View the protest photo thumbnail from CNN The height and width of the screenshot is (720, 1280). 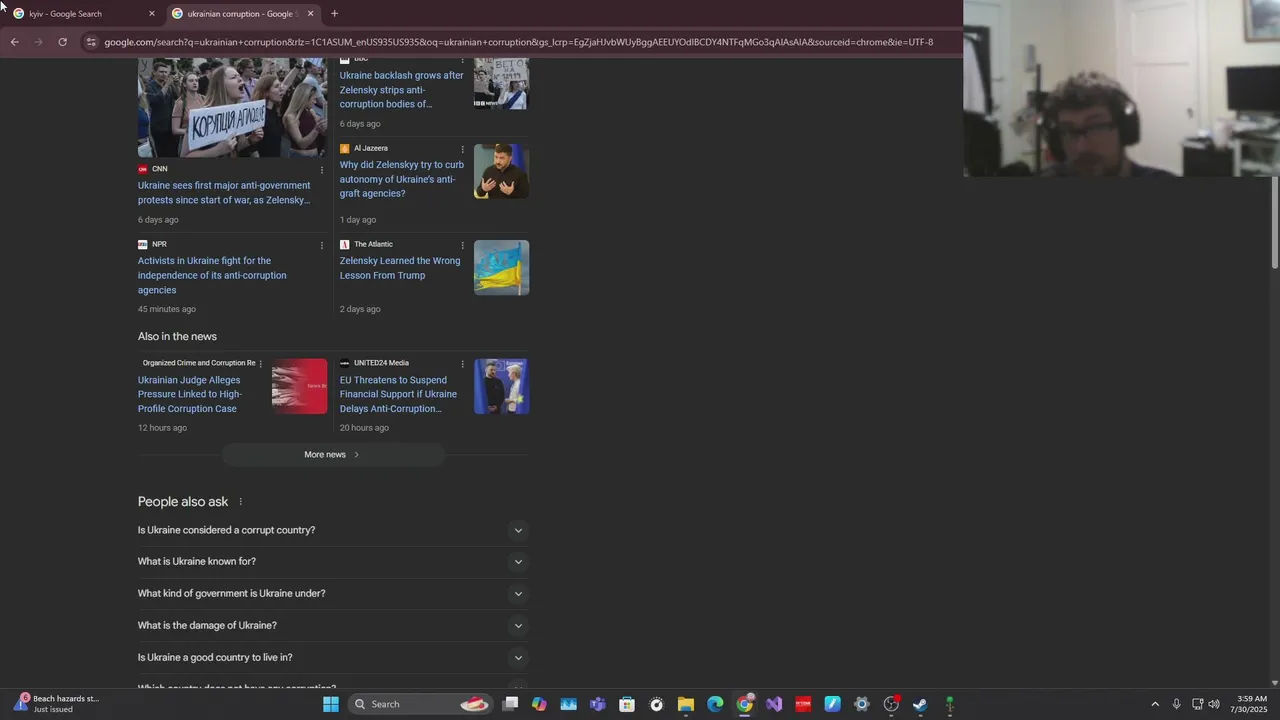(232, 107)
